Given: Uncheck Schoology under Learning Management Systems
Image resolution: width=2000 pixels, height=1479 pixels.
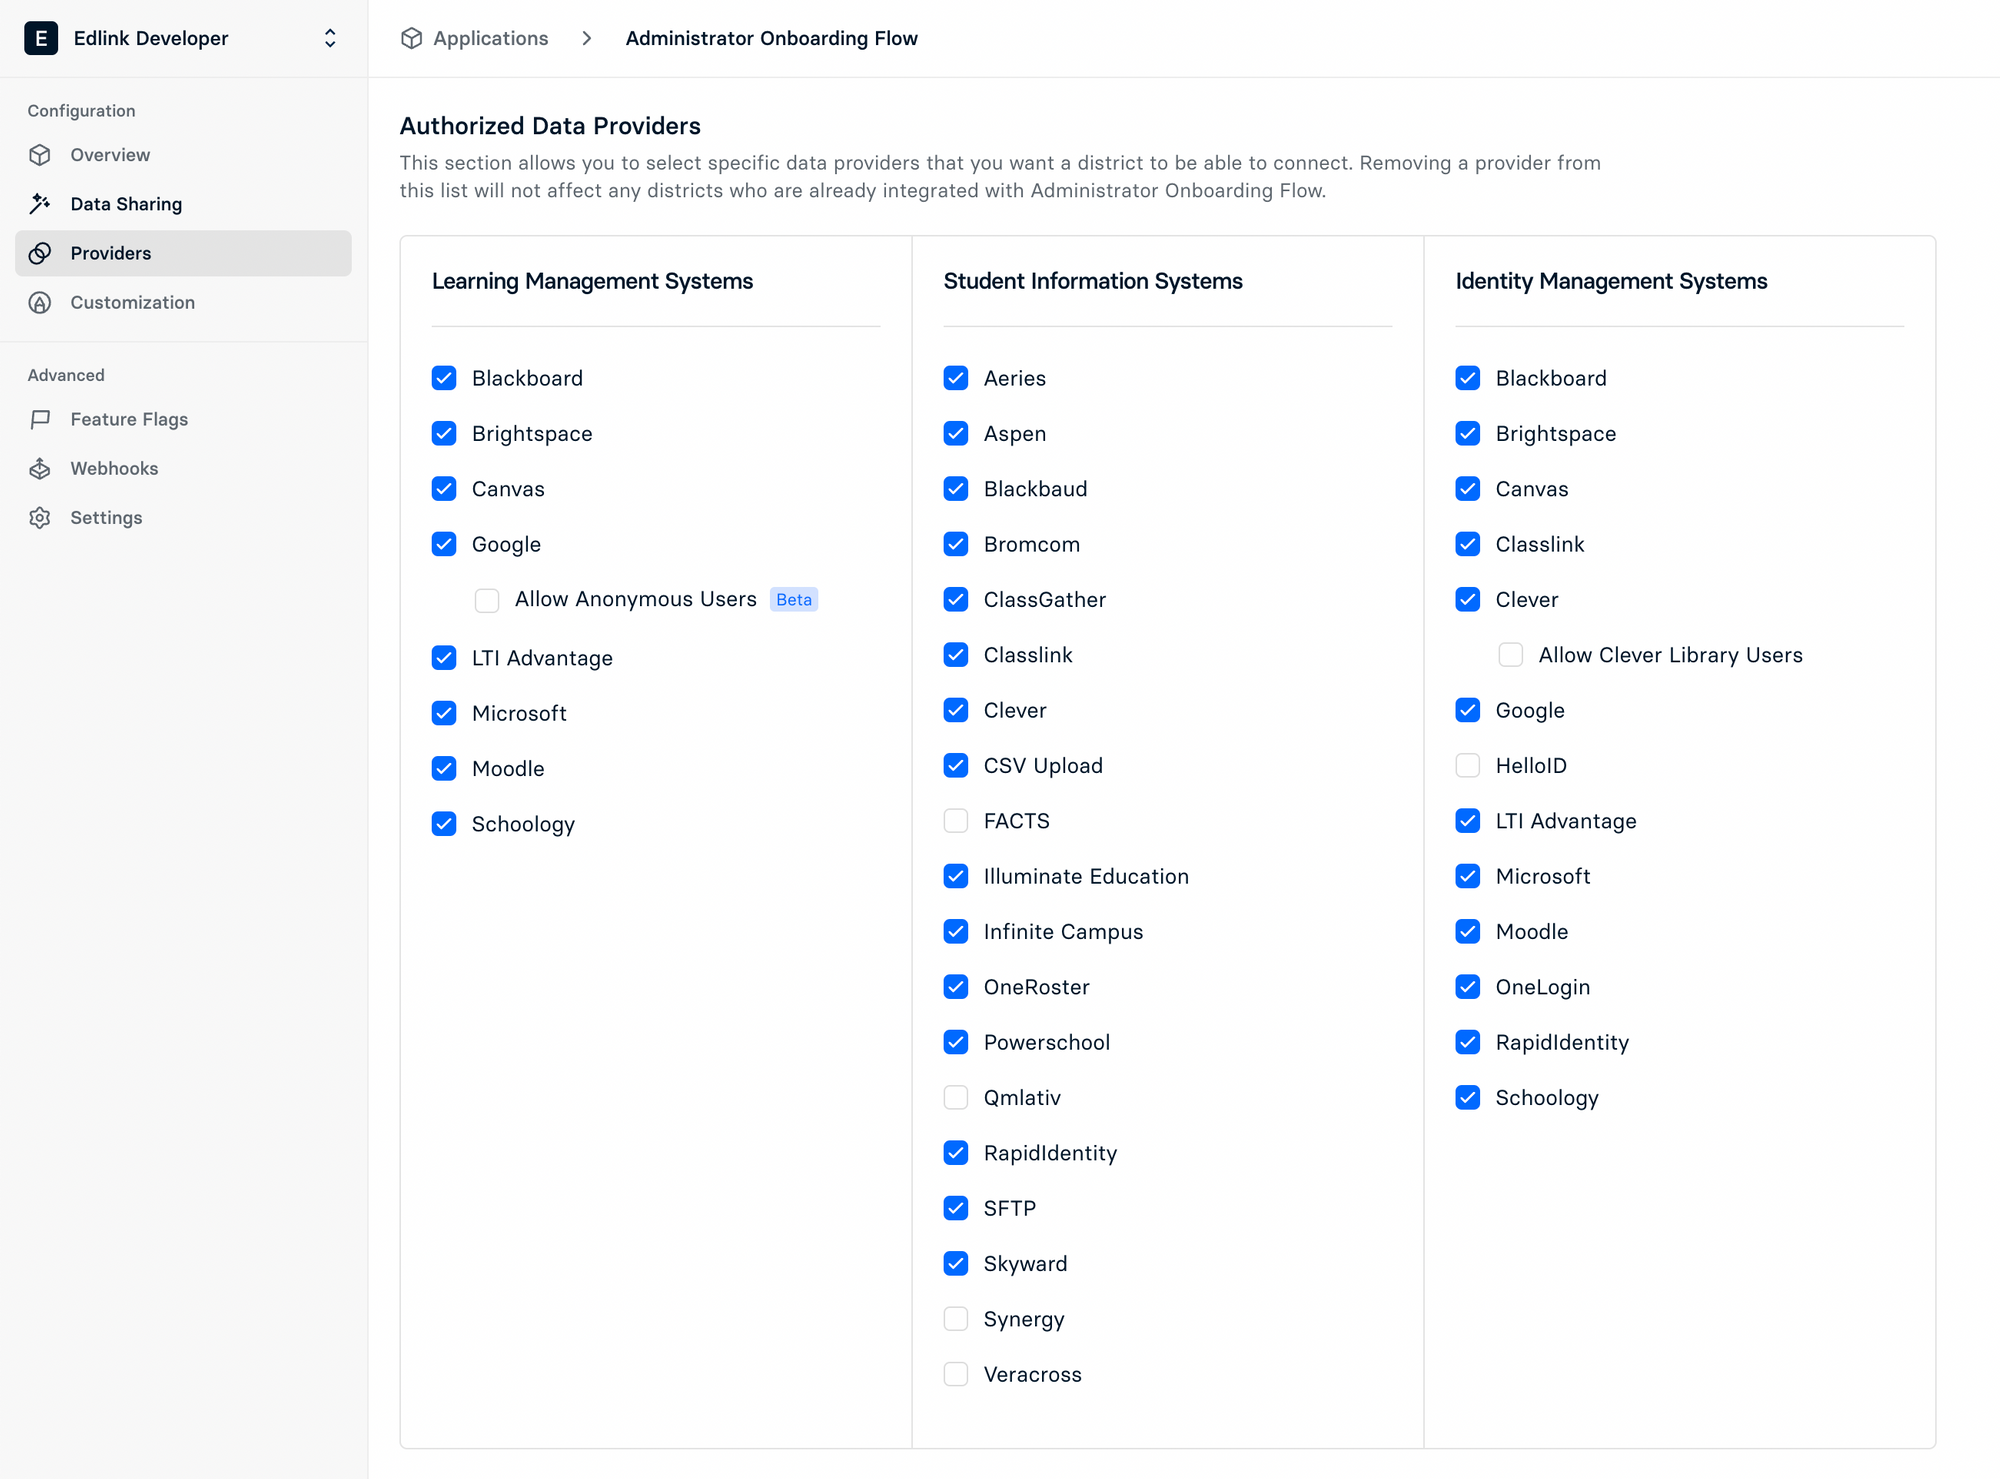Looking at the screenshot, I should tap(444, 824).
